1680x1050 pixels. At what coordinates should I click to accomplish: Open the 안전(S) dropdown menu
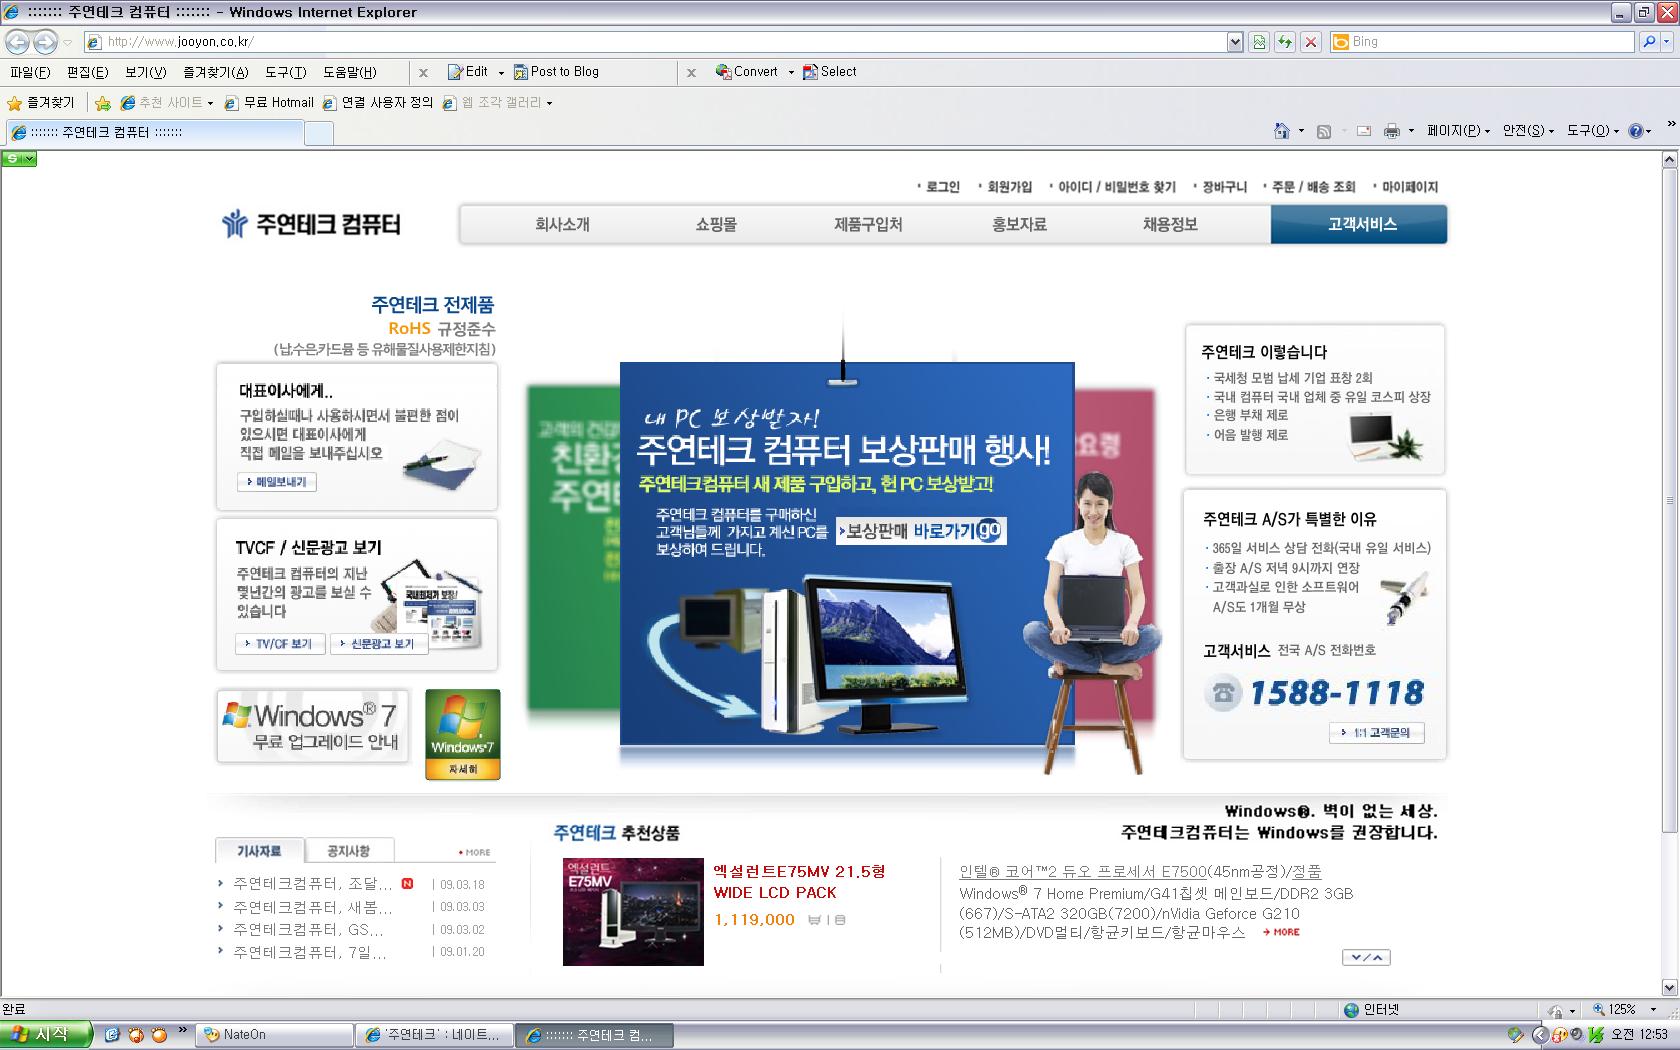coord(1529,131)
